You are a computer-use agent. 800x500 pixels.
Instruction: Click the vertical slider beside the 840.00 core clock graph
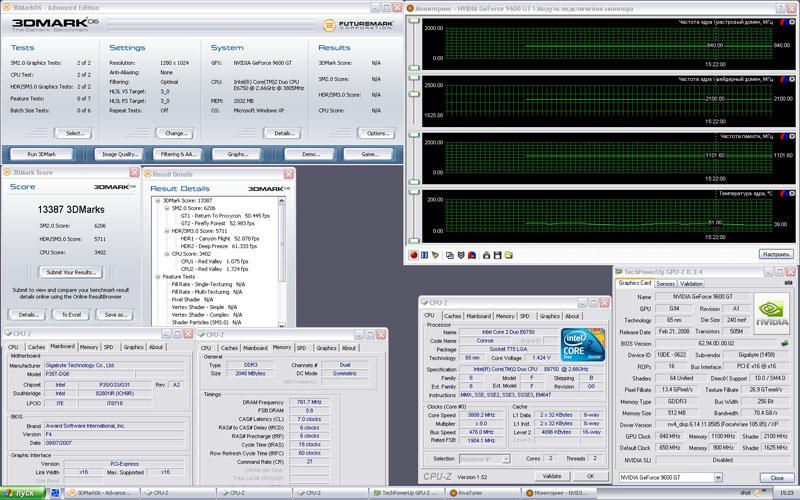pyautogui.click(x=414, y=45)
